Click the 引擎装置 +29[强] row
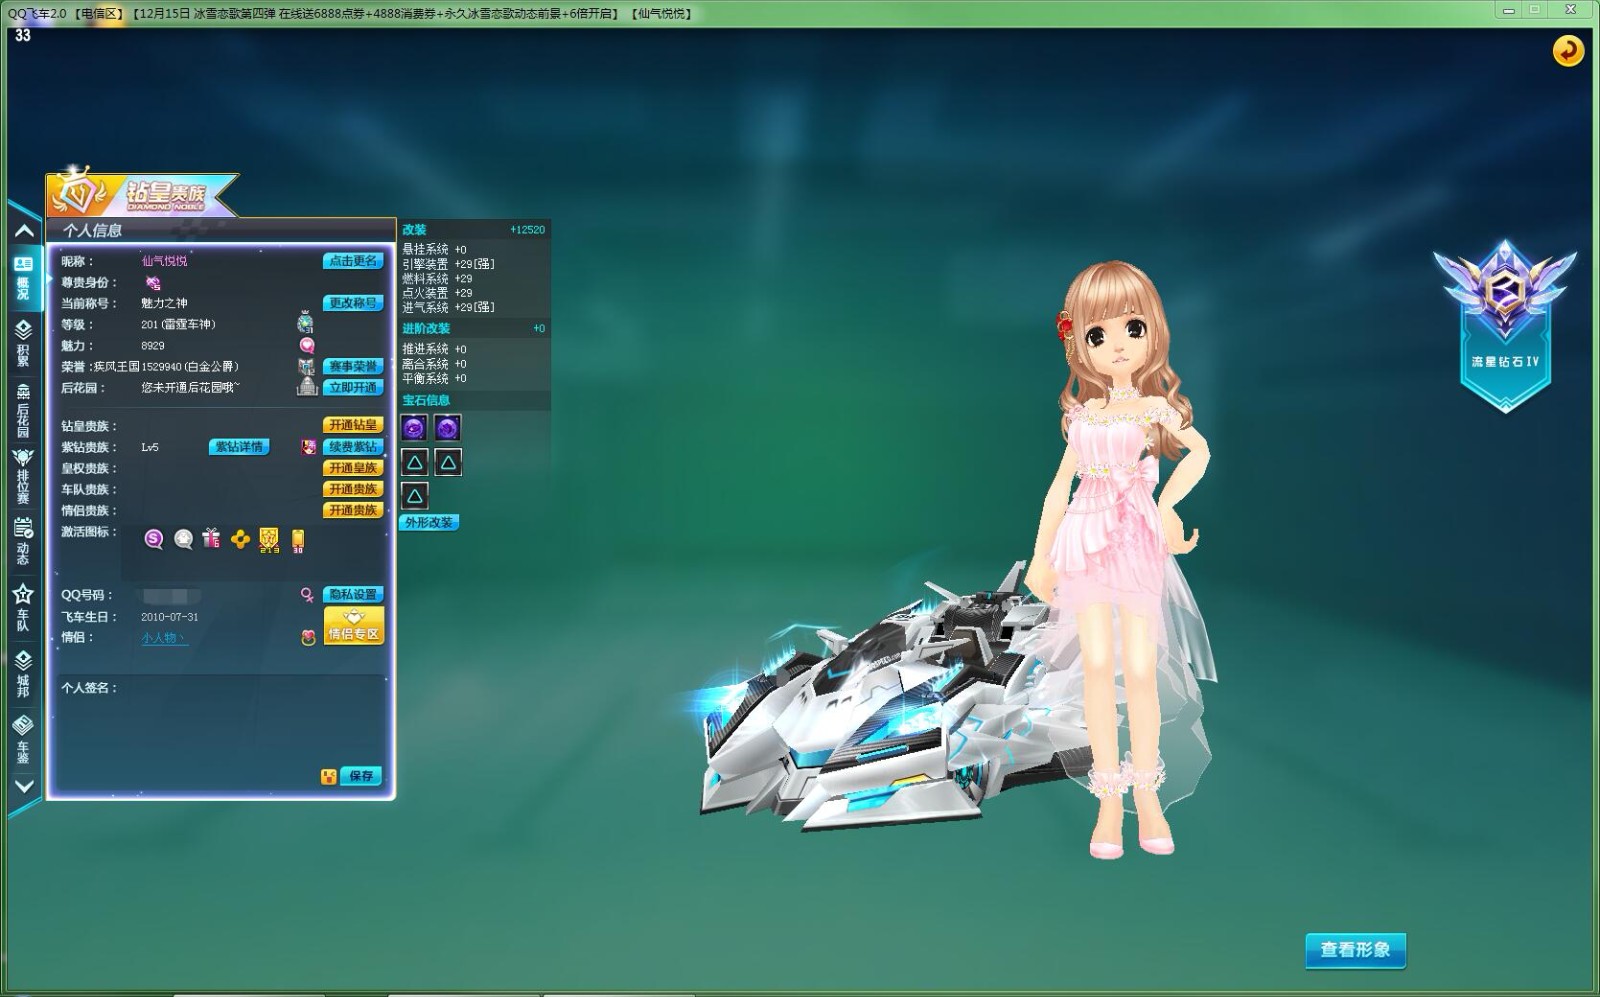Image resolution: width=1600 pixels, height=997 pixels. point(448,264)
